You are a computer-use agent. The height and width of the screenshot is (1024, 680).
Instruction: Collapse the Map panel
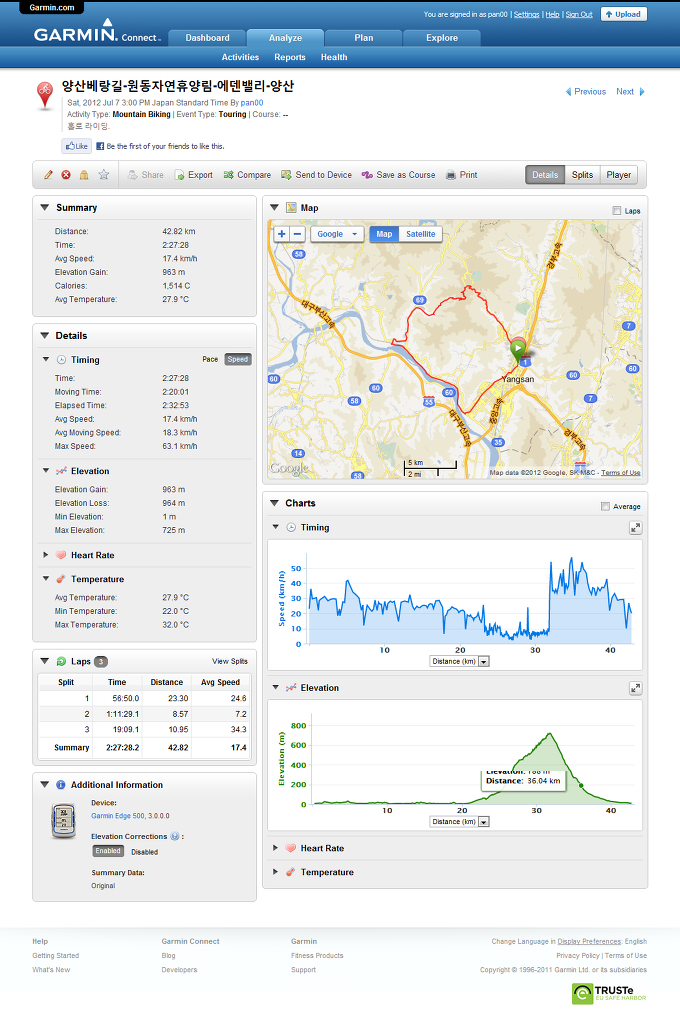(x=274, y=208)
